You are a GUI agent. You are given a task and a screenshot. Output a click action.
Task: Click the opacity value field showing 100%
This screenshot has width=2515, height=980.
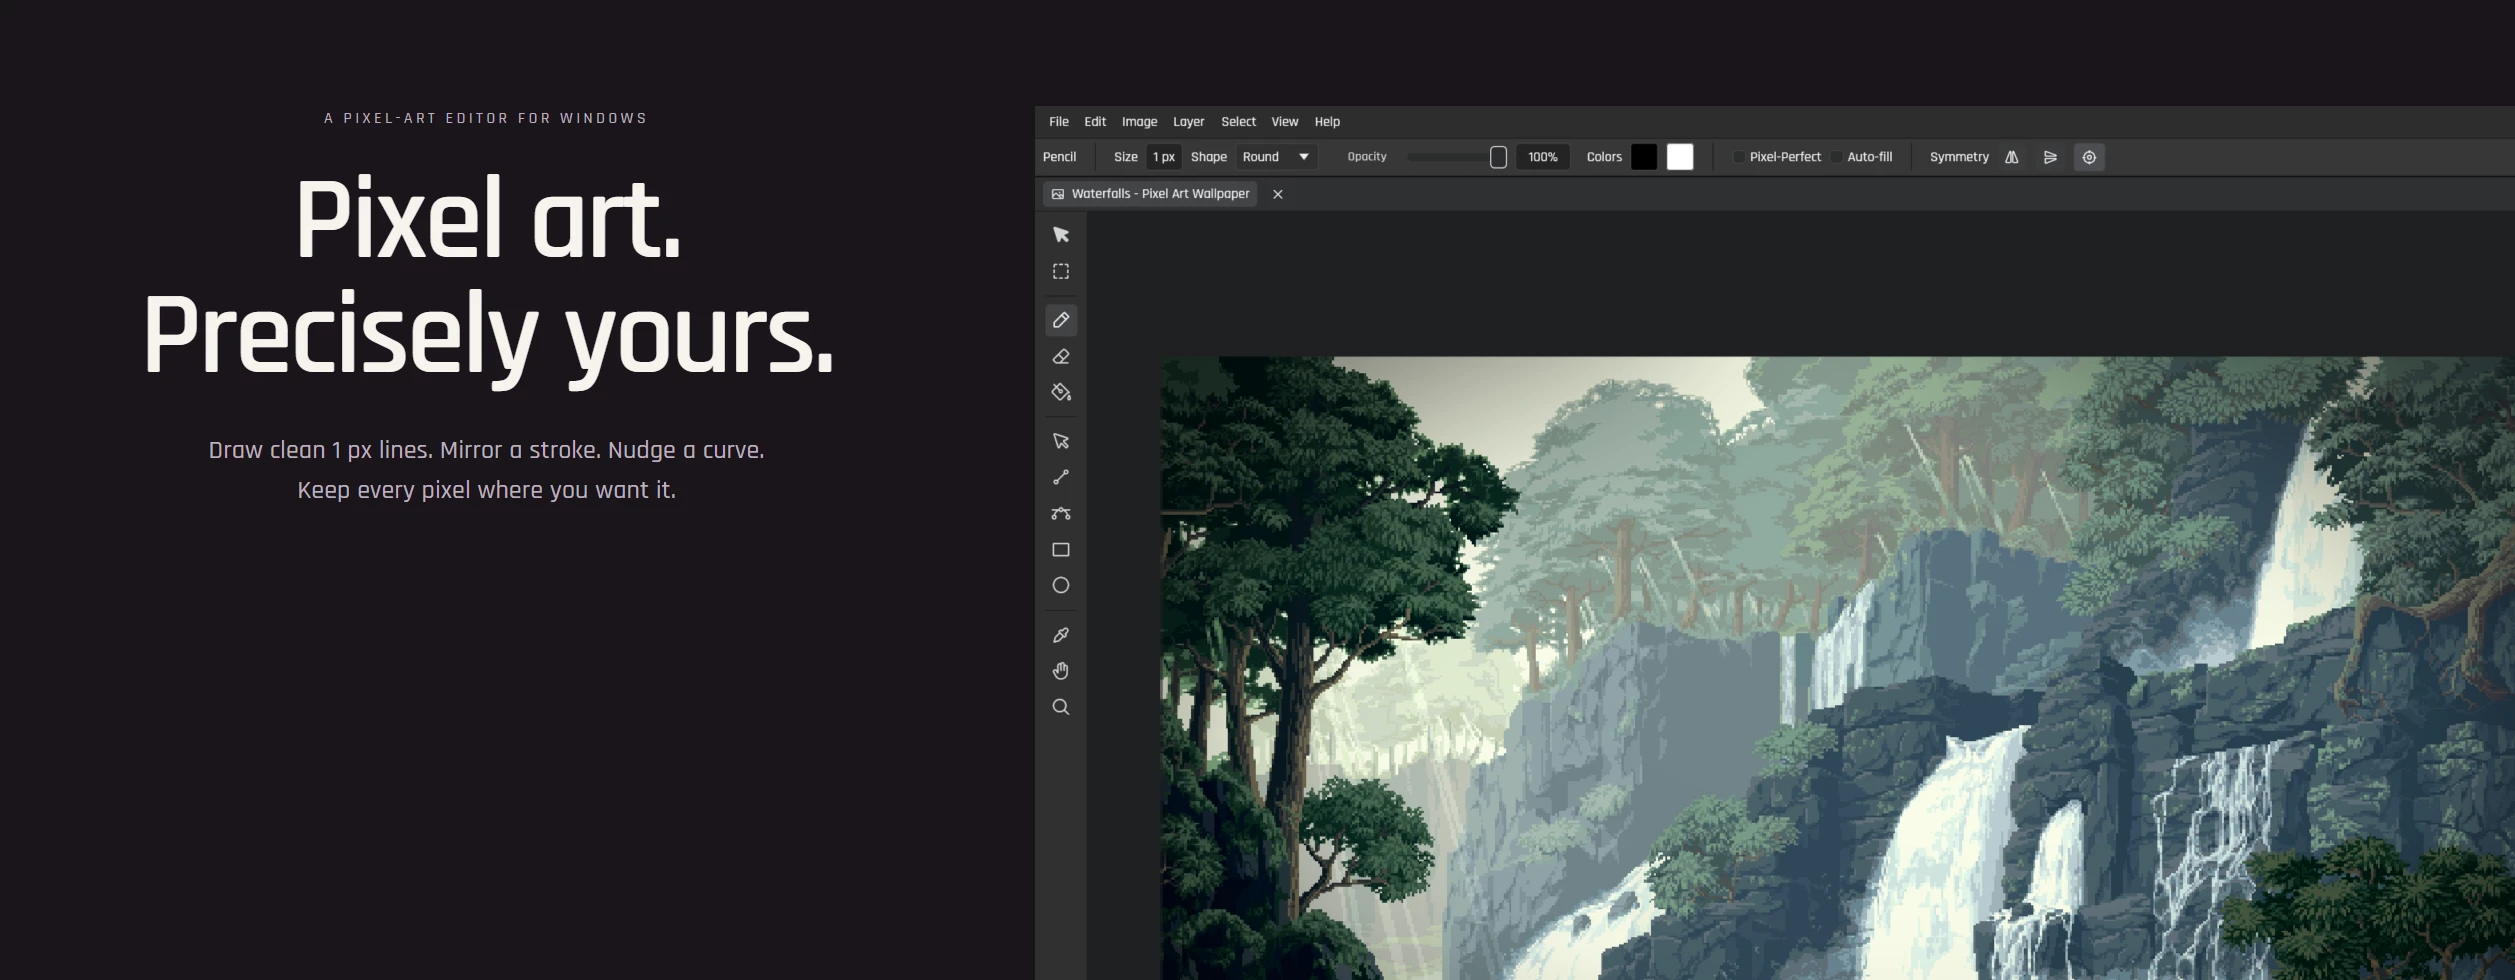[1542, 157]
